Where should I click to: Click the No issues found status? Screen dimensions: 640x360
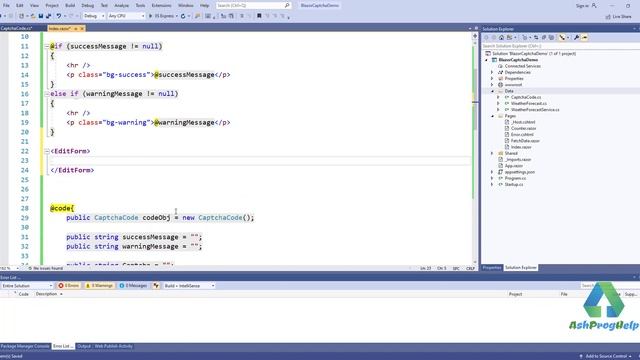(x=46, y=268)
